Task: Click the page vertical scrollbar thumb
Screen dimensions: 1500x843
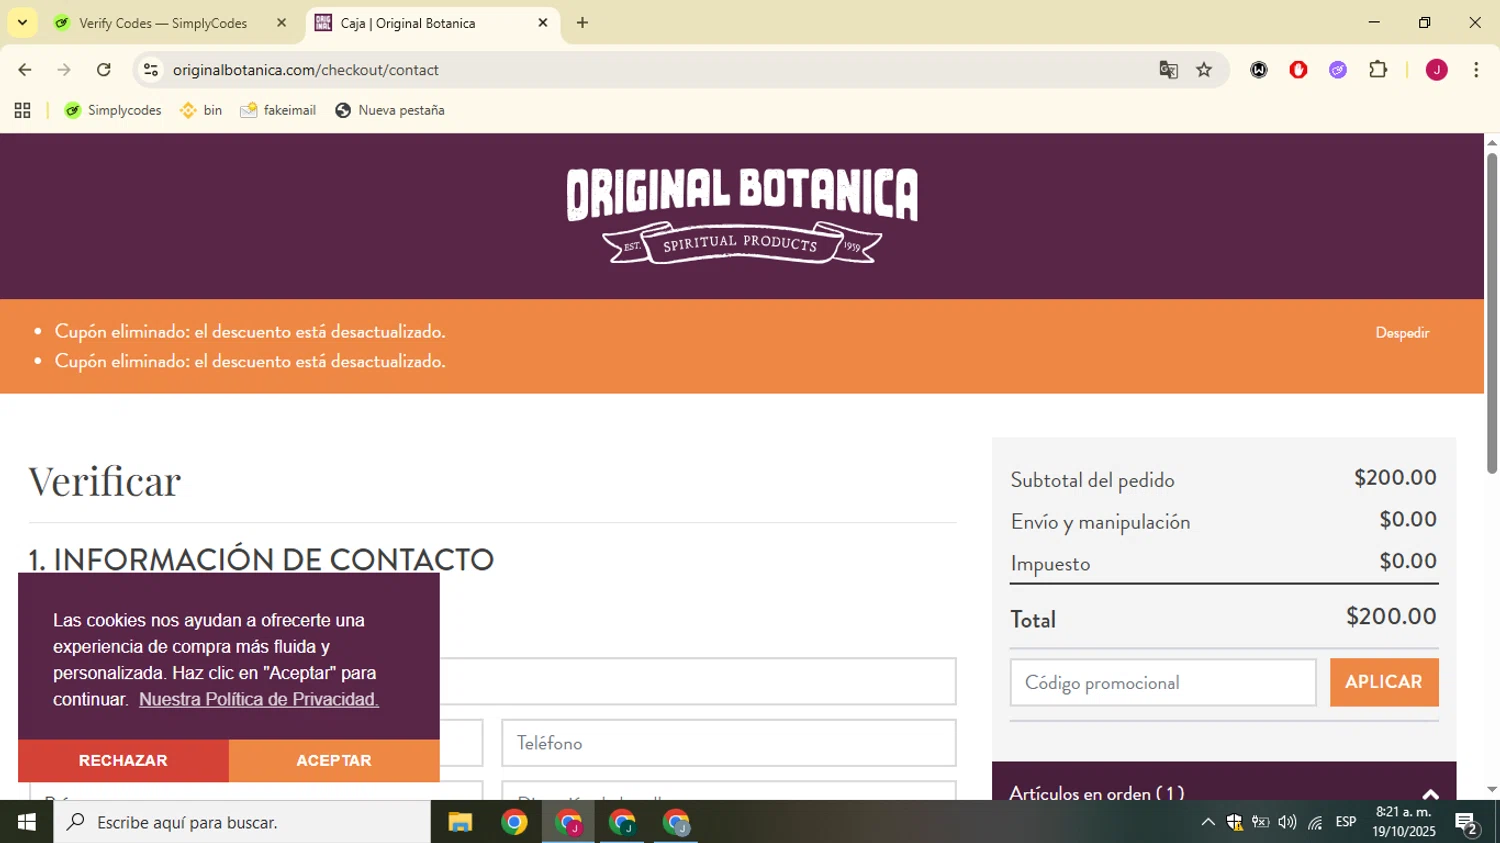Action: (1491, 313)
